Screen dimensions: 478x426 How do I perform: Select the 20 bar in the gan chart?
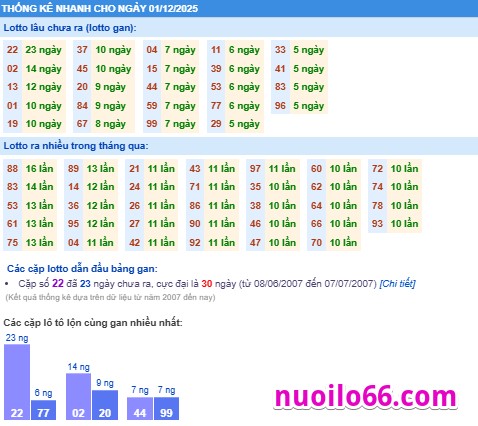105,405
